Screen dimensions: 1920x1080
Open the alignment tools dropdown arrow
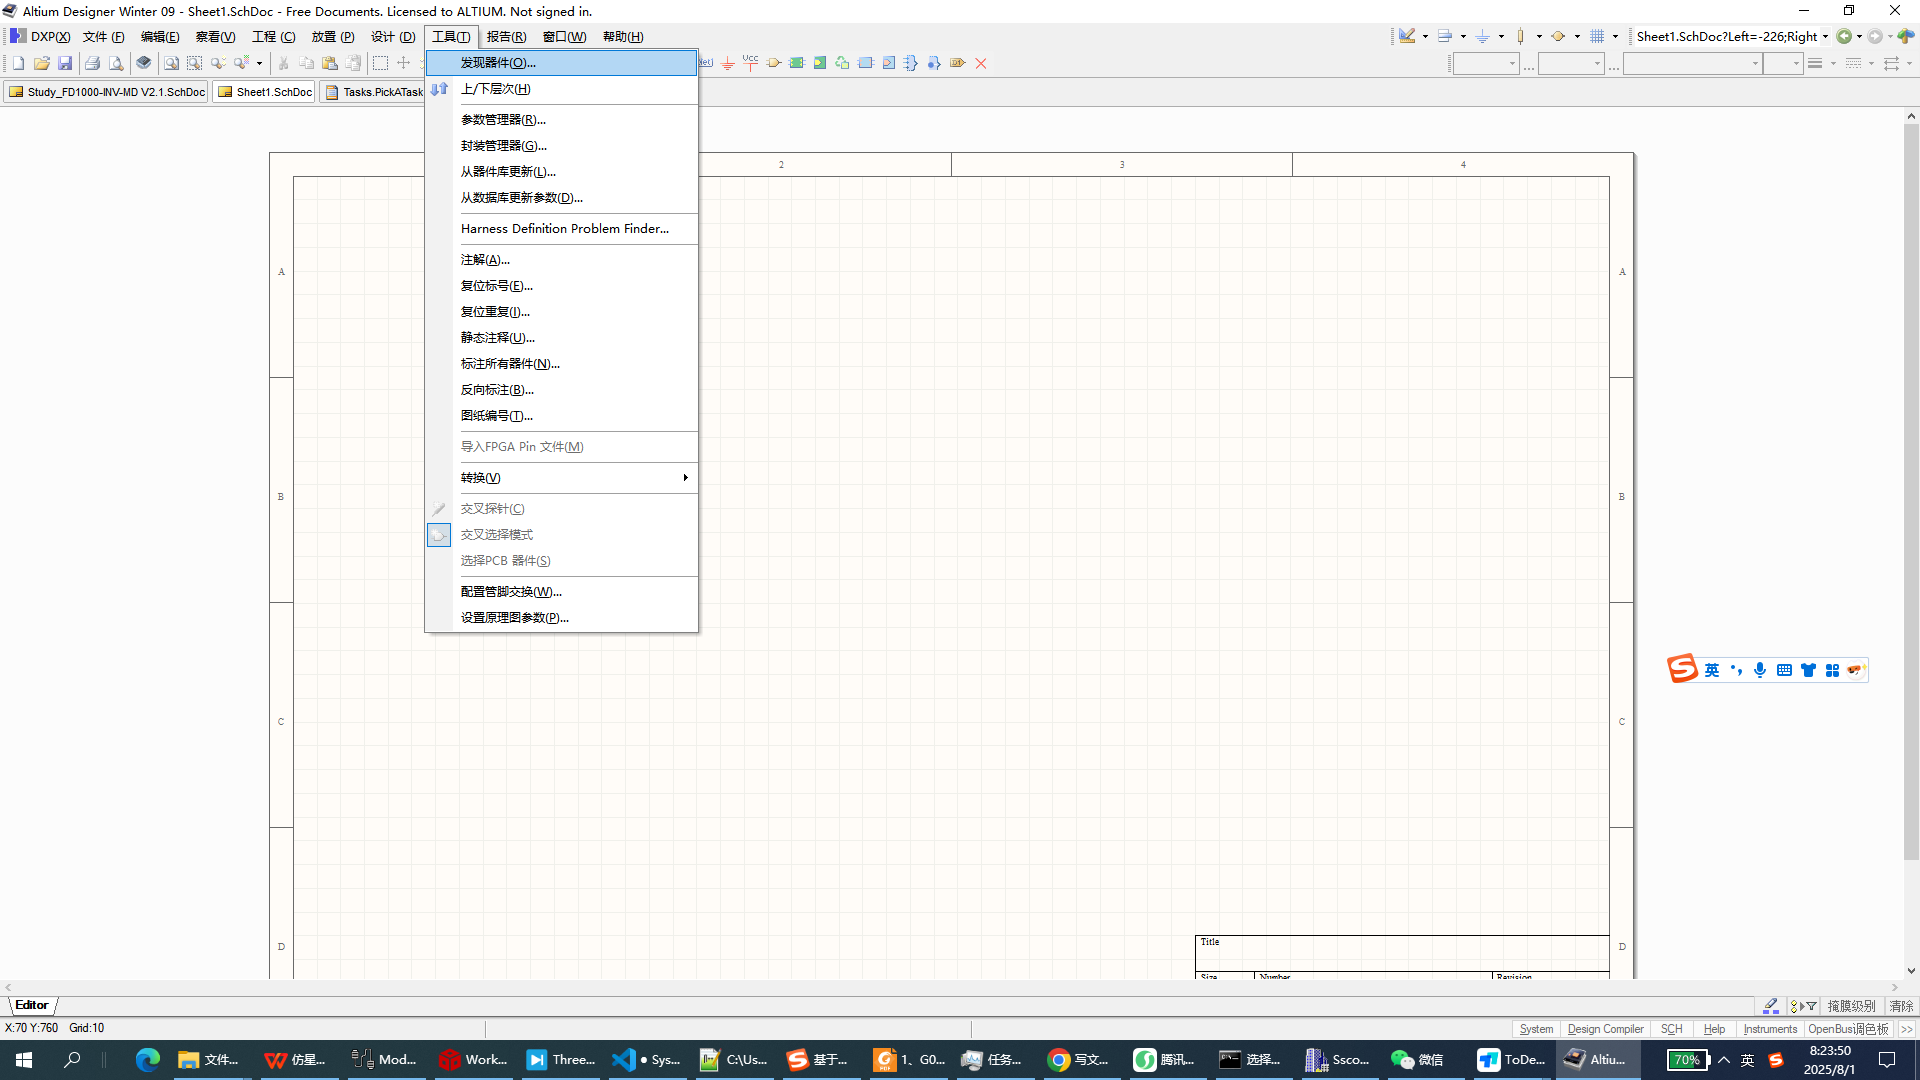1463,37
